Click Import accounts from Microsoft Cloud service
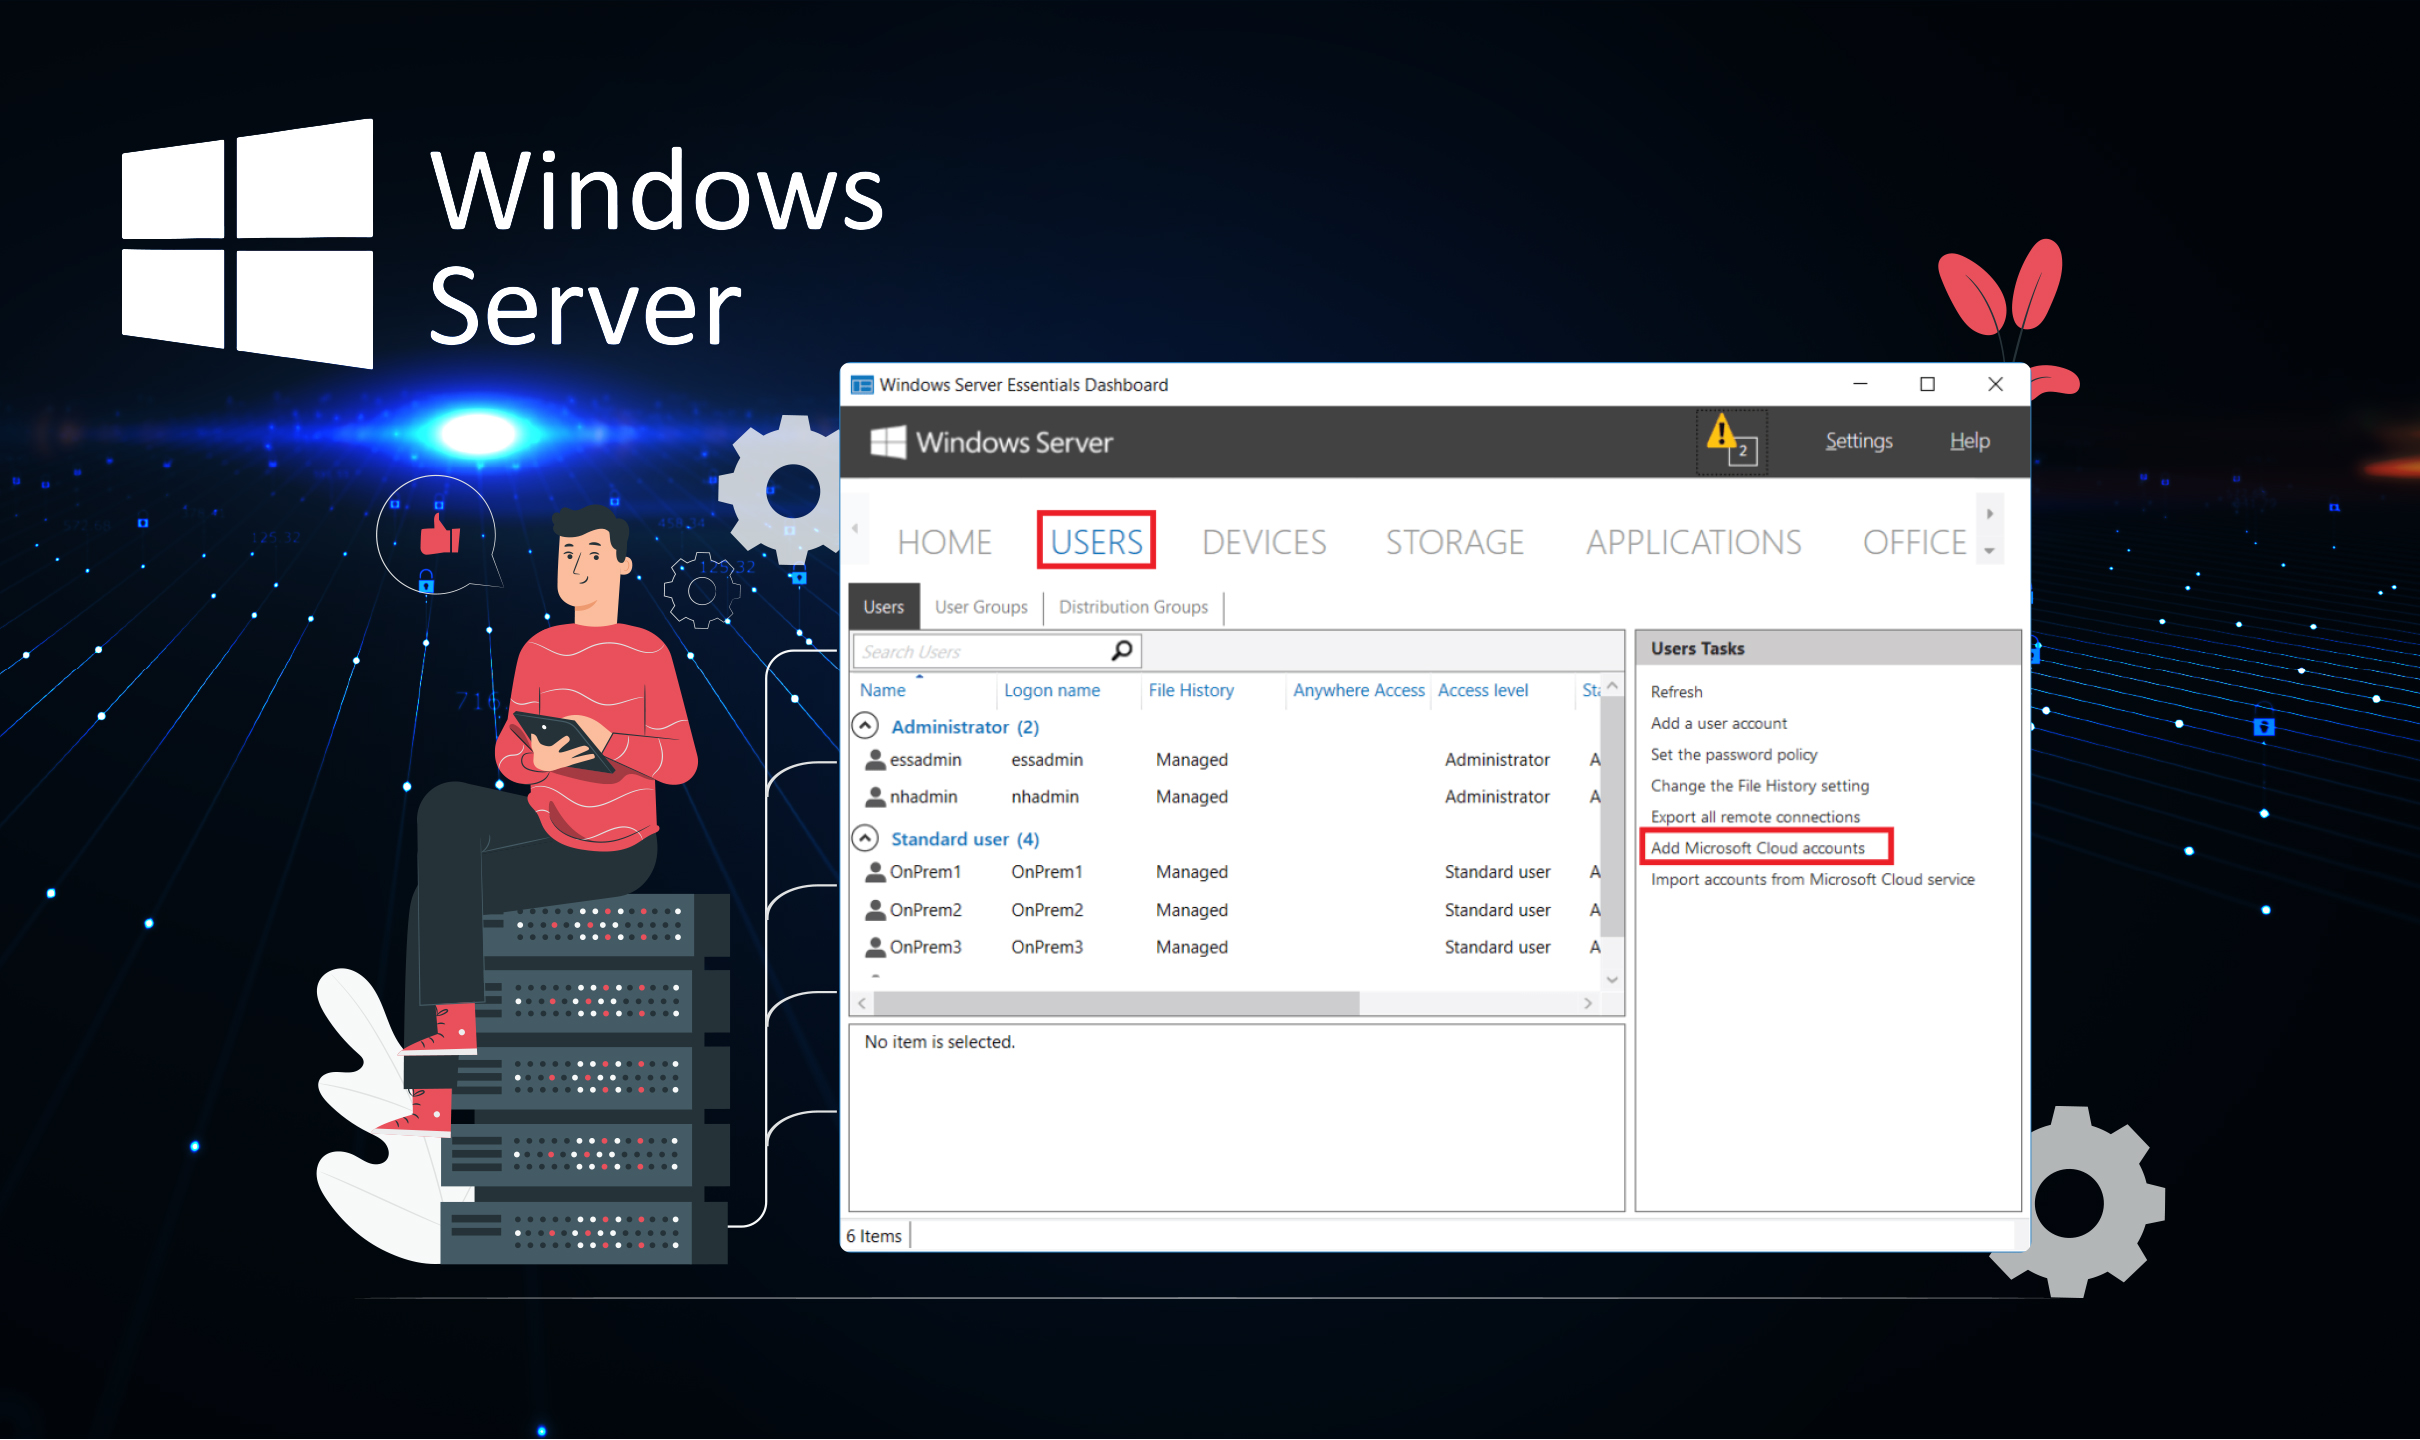Image resolution: width=2420 pixels, height=1440 pixels. click(1812, 879)
